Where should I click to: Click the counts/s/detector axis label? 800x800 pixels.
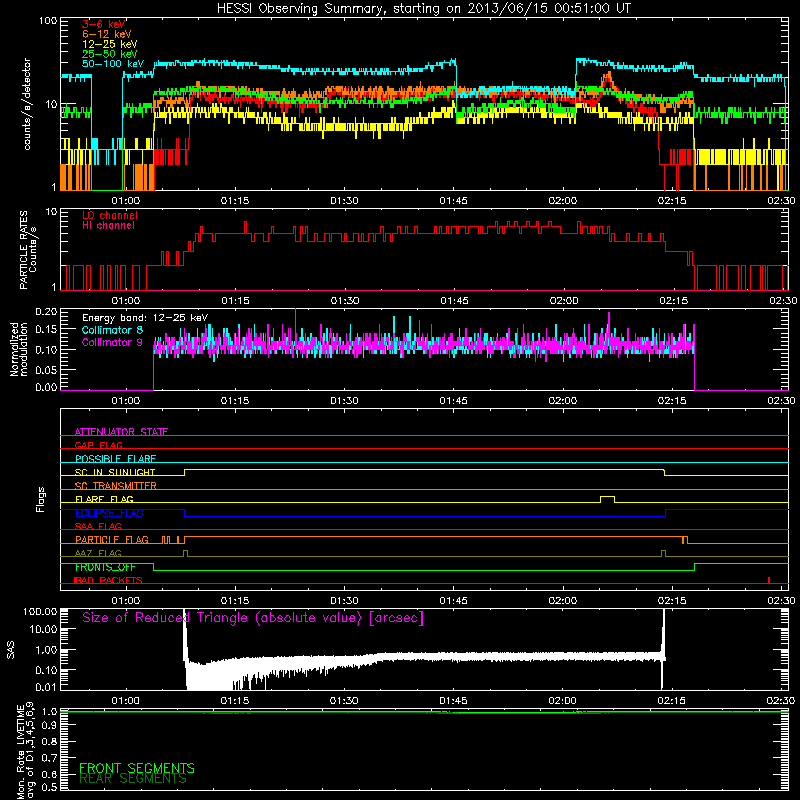[x=27, y=104]
